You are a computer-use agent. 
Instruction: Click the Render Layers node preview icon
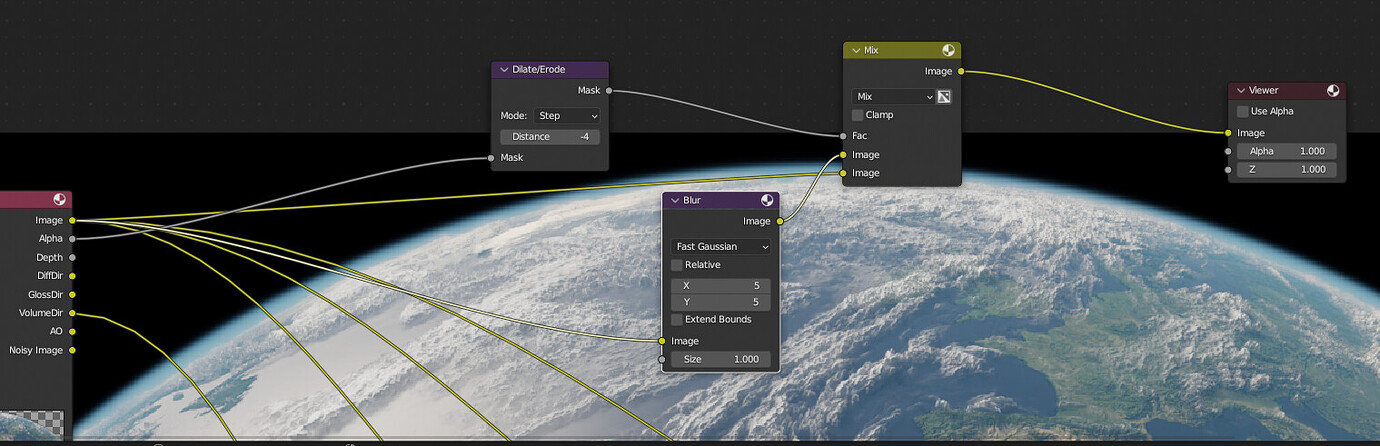coord(60,200)
